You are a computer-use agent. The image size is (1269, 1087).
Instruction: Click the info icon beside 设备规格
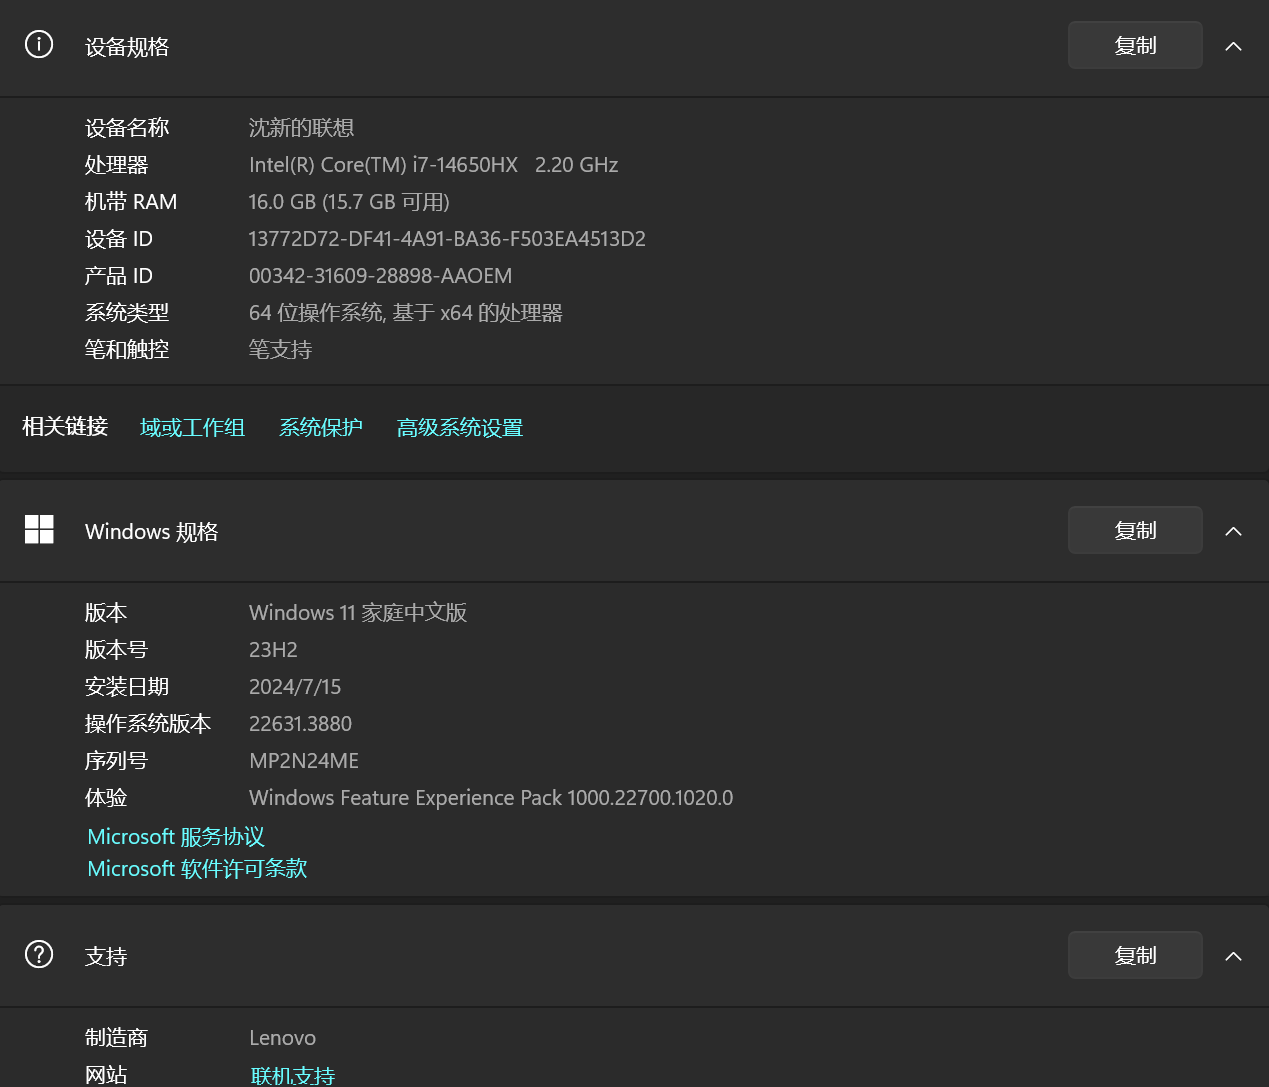(x=38, y=44)
